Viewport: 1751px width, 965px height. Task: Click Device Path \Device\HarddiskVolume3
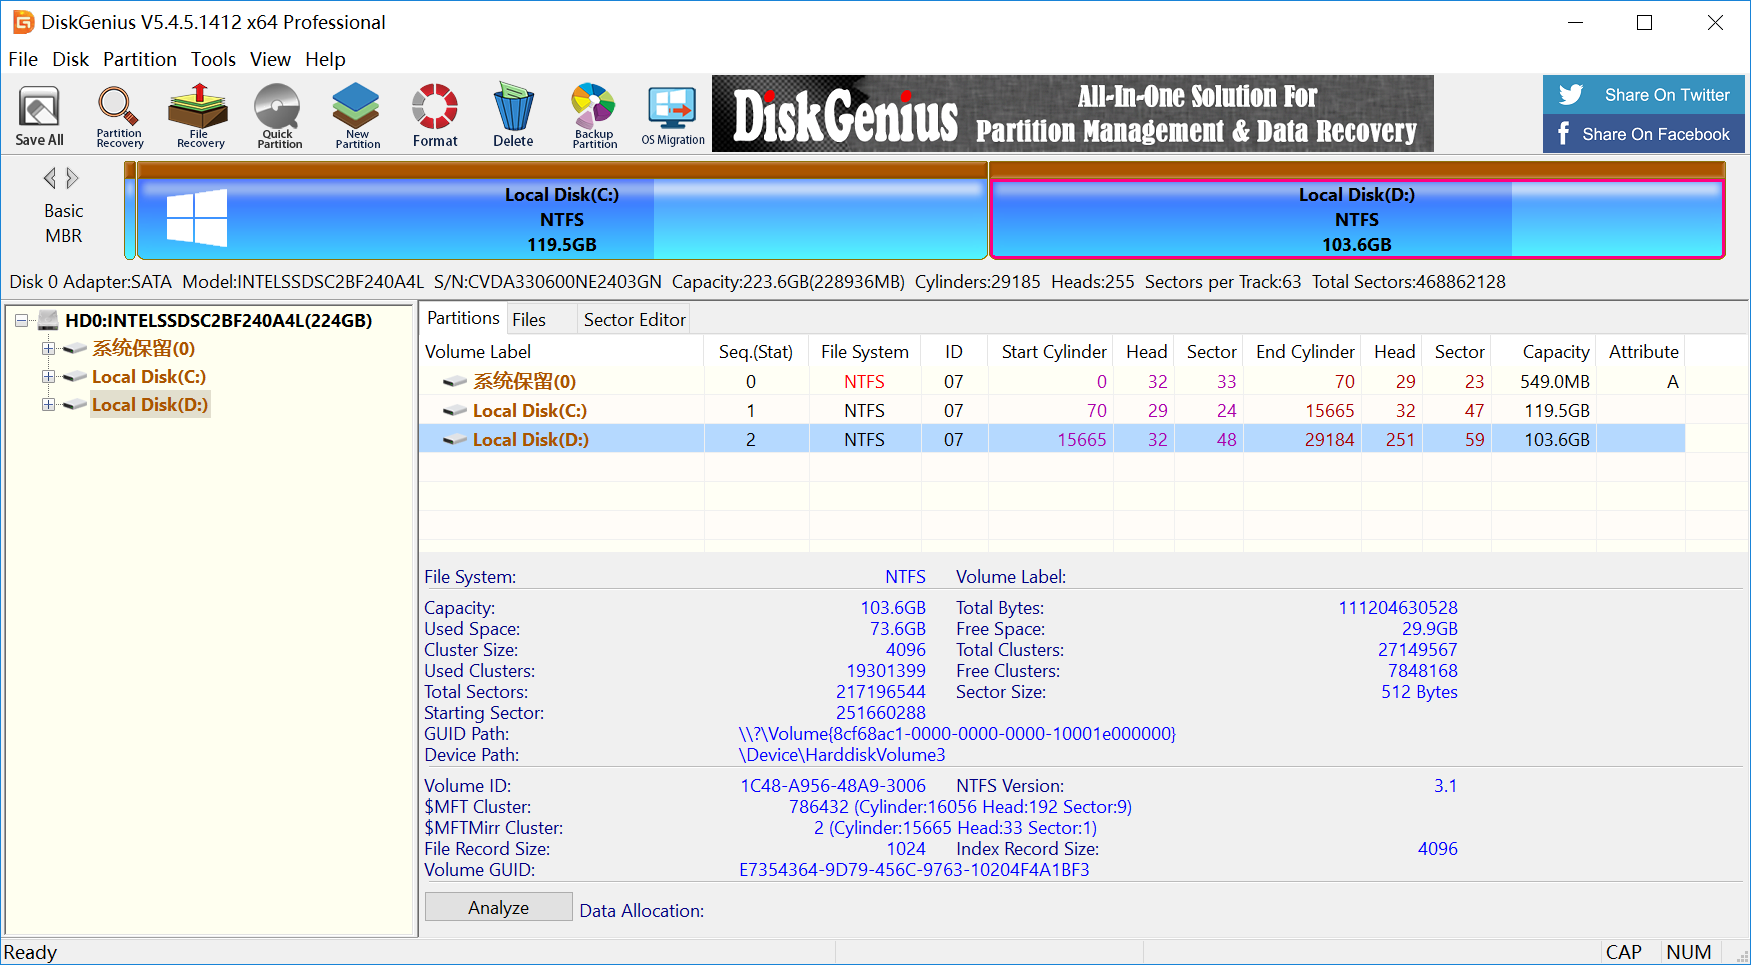click(842, 754)
